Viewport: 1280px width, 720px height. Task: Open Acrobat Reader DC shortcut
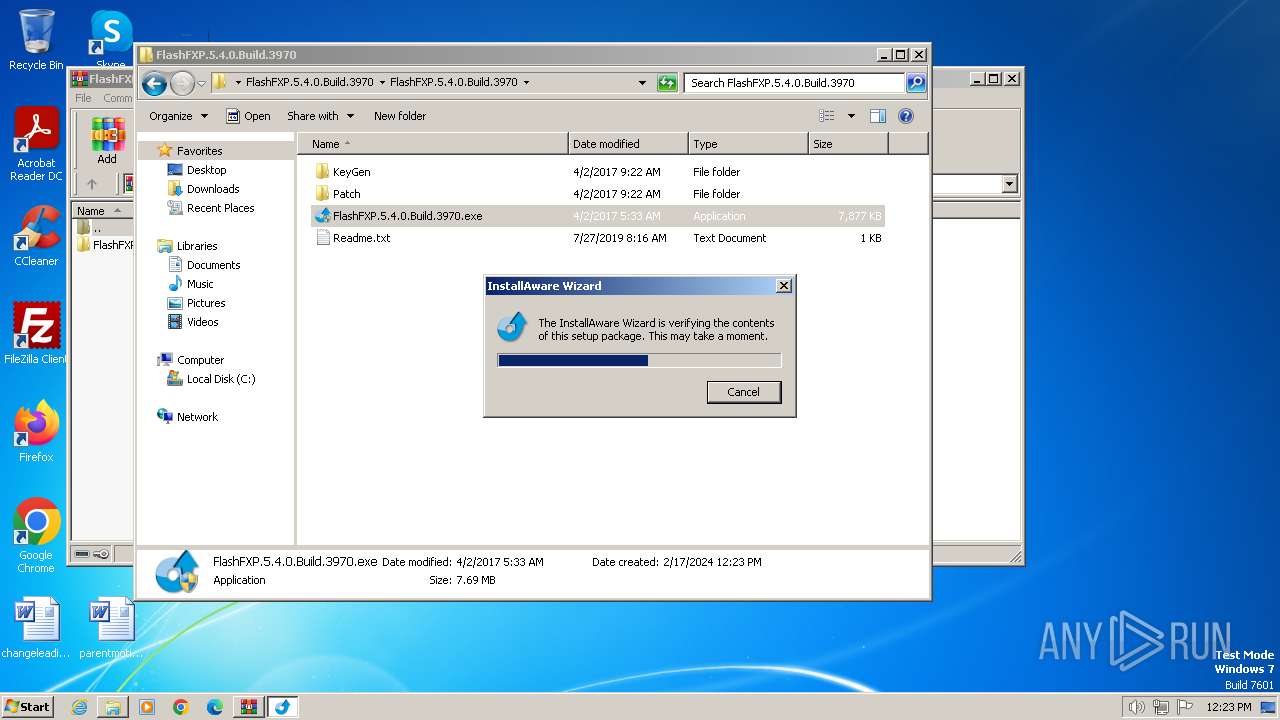tap(36, 145)
